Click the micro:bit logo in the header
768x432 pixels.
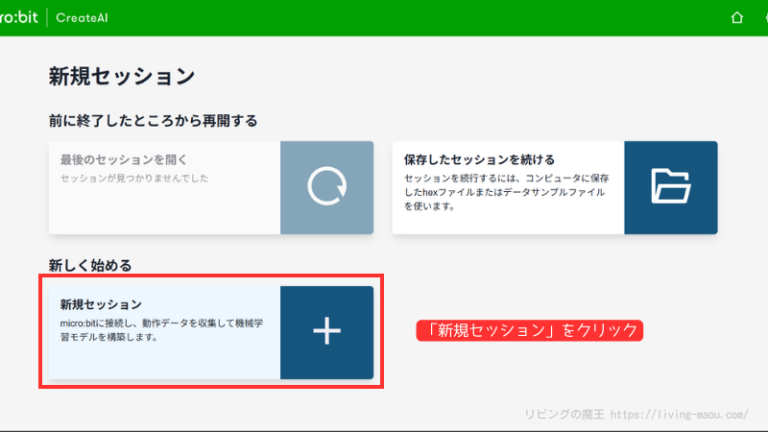(18, 17)
